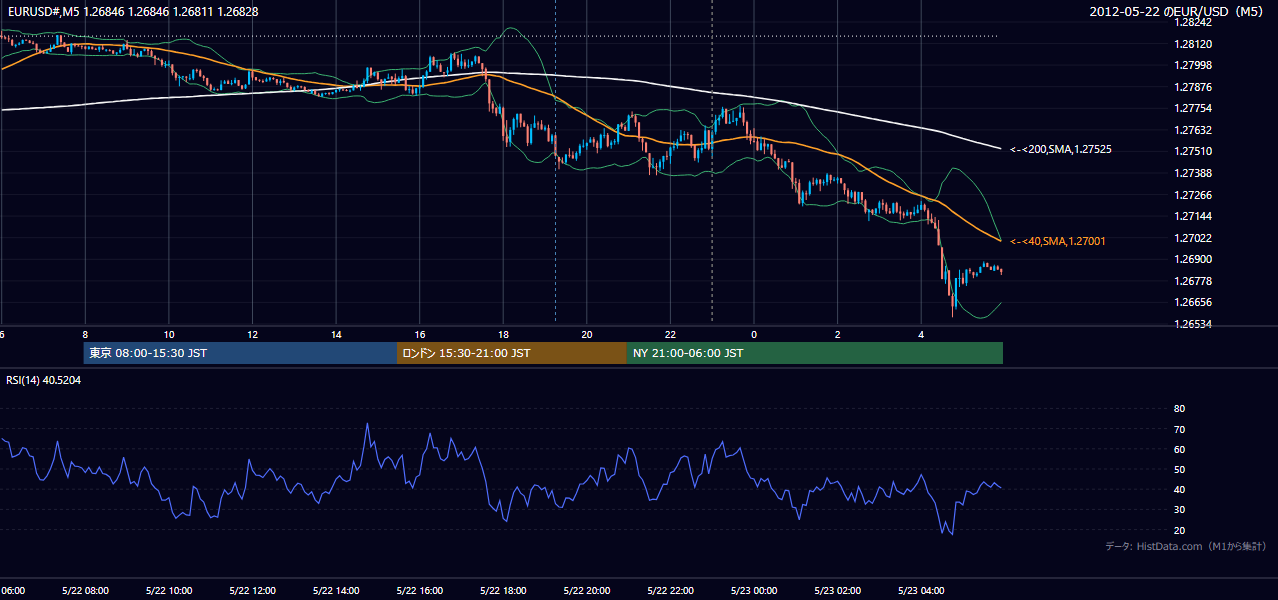Click the RSI(14) 40.5204 indicator label
Screen dimensions: 1278x600
(44, 381)
